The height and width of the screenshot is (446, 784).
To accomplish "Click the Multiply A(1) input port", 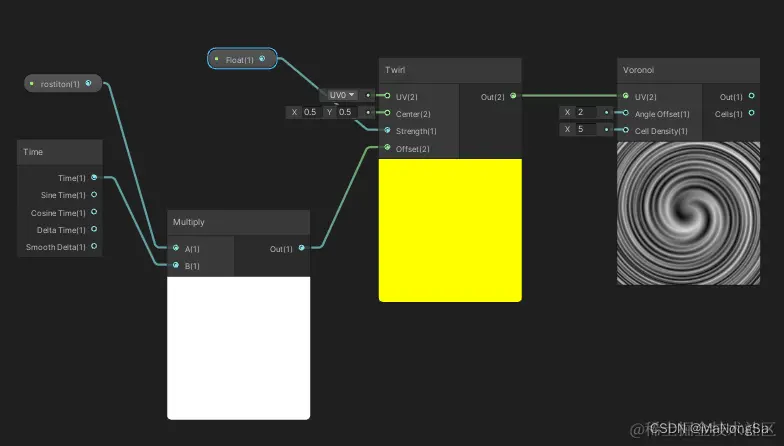I will [176, 248].
